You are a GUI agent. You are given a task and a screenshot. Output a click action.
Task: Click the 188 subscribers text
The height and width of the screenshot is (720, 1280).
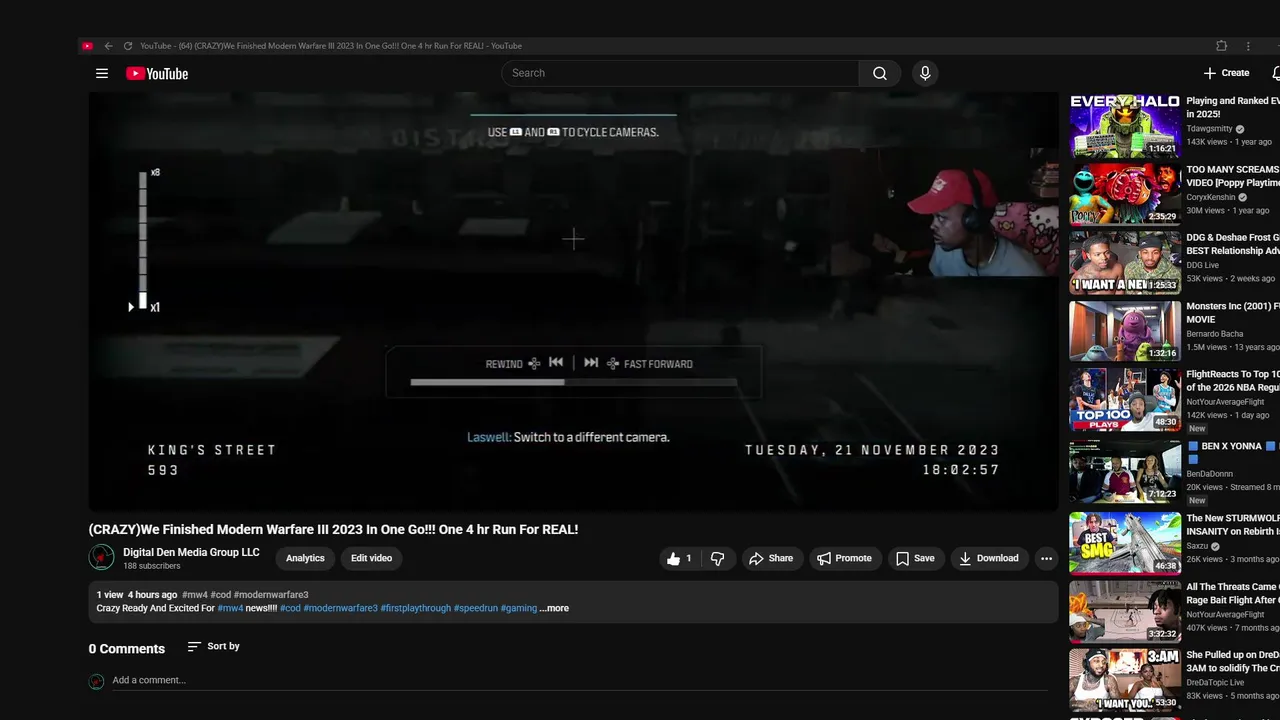(152, 566)
